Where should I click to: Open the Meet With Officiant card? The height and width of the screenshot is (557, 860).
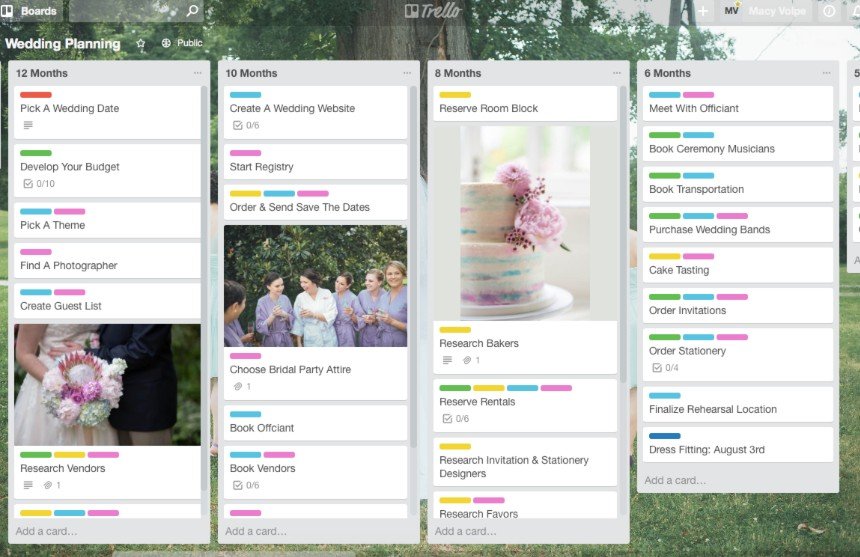coord(738,104)
